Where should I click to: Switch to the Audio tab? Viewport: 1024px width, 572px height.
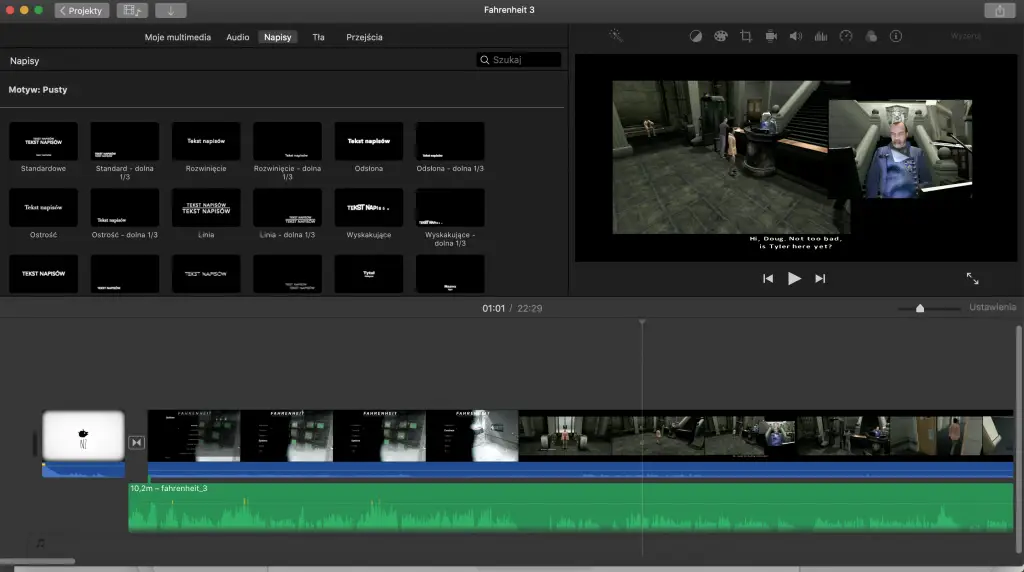pos(238,37)
